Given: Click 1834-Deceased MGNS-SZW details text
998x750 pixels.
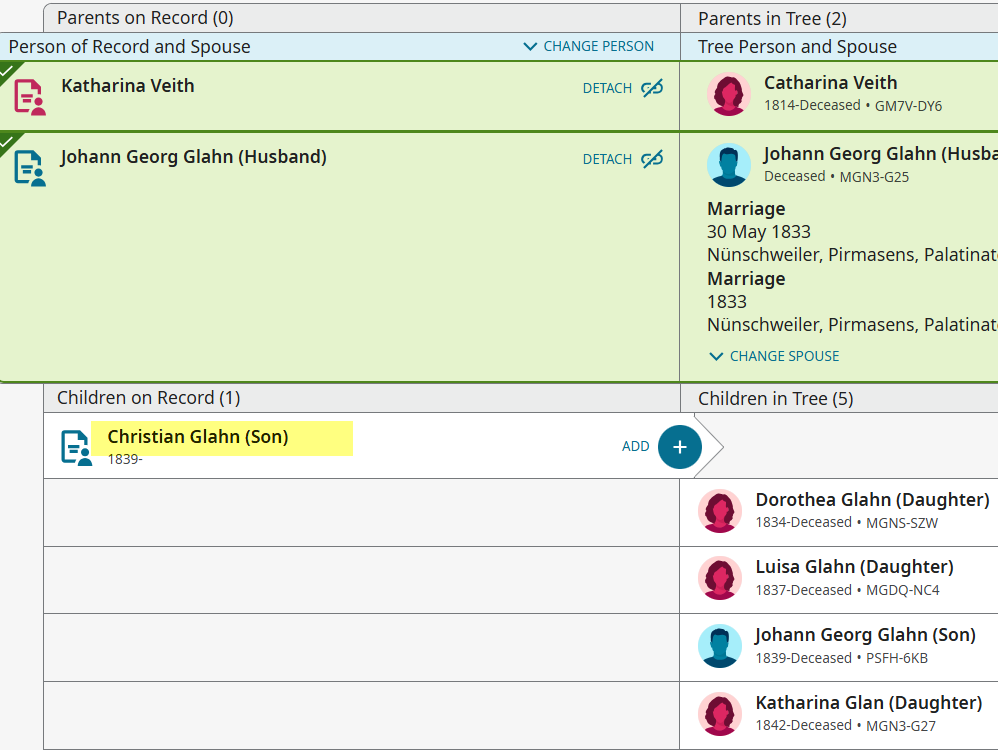Looking at the screenshot, I should click(847, 523).
